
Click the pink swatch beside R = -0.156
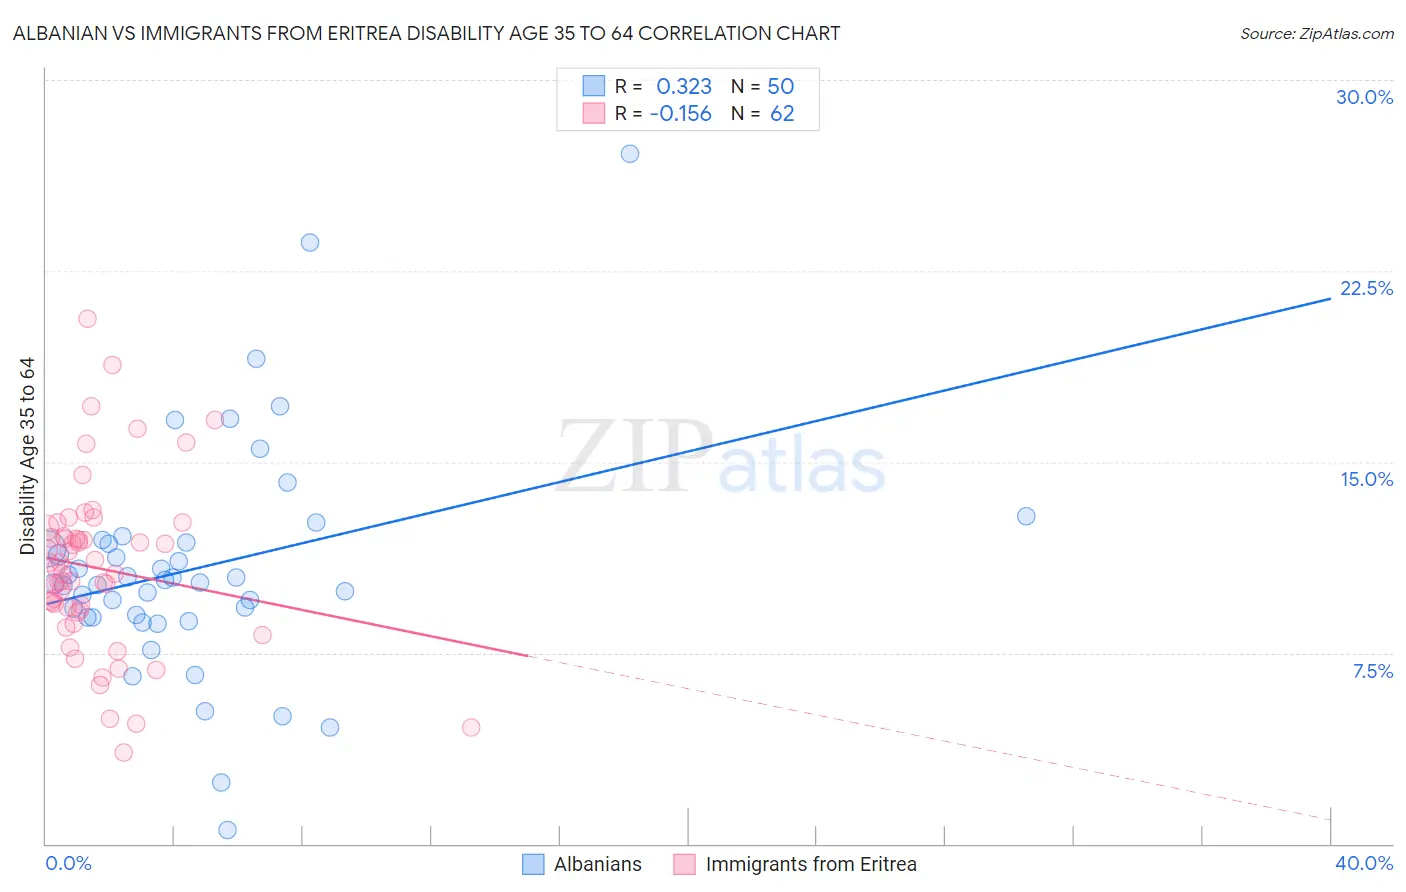click(594, 113)
